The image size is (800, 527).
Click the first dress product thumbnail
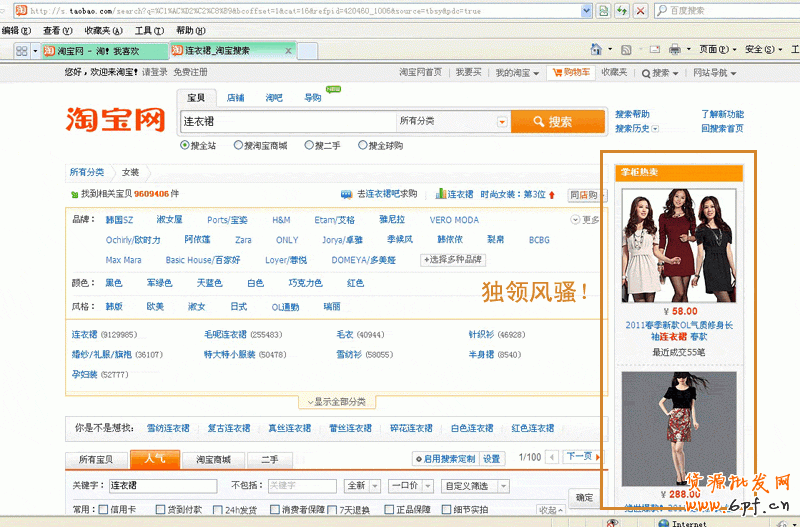pos(677,243)
